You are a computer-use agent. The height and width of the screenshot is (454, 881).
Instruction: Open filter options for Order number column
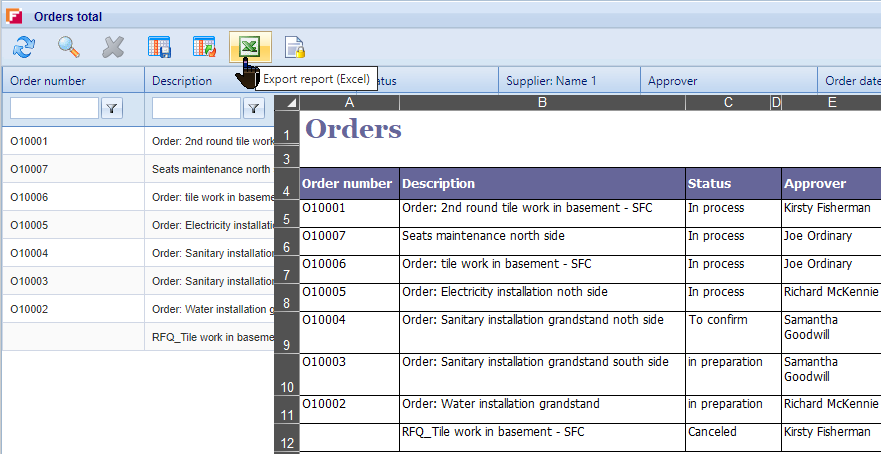[x=112, y=108]
